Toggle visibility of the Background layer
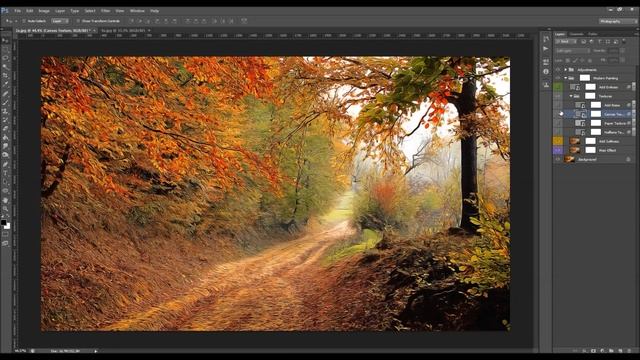 558,159
